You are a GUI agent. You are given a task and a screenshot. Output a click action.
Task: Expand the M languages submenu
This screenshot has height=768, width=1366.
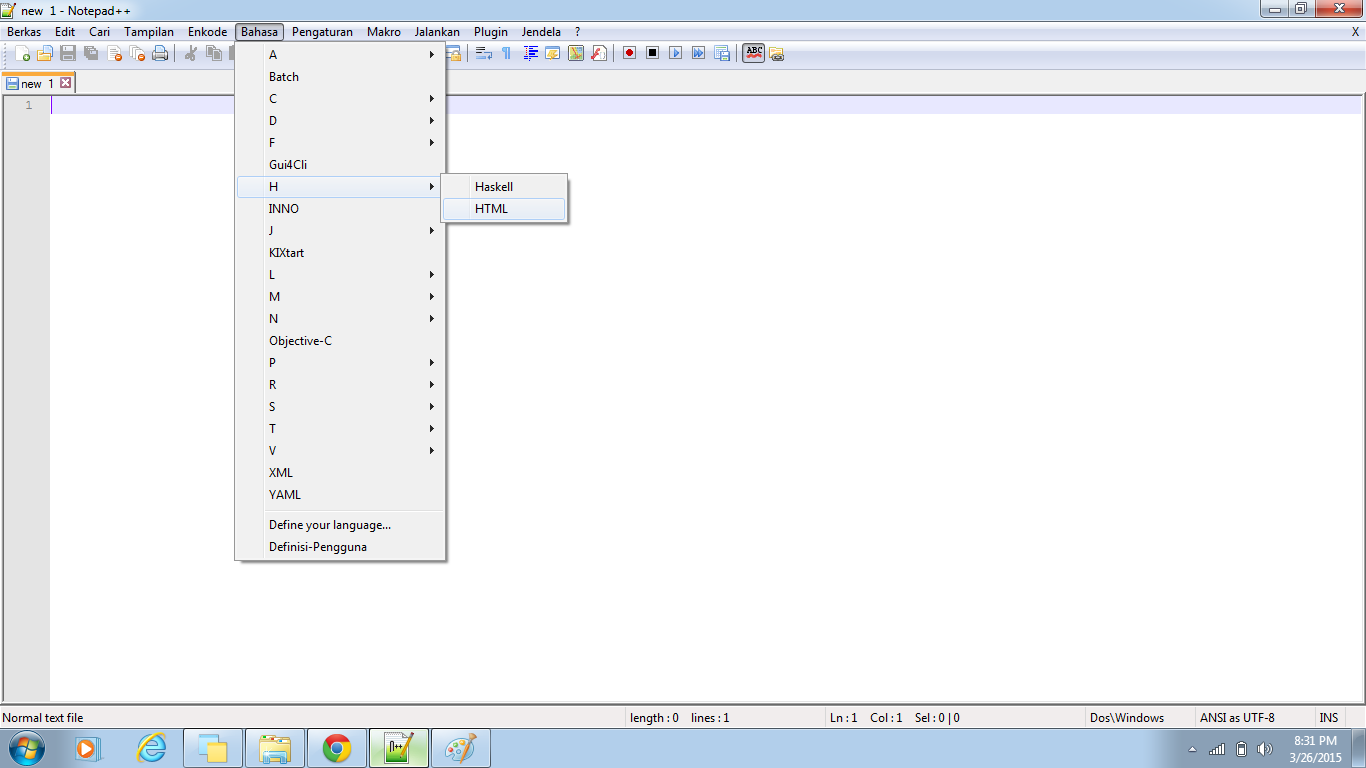(340, 297)
